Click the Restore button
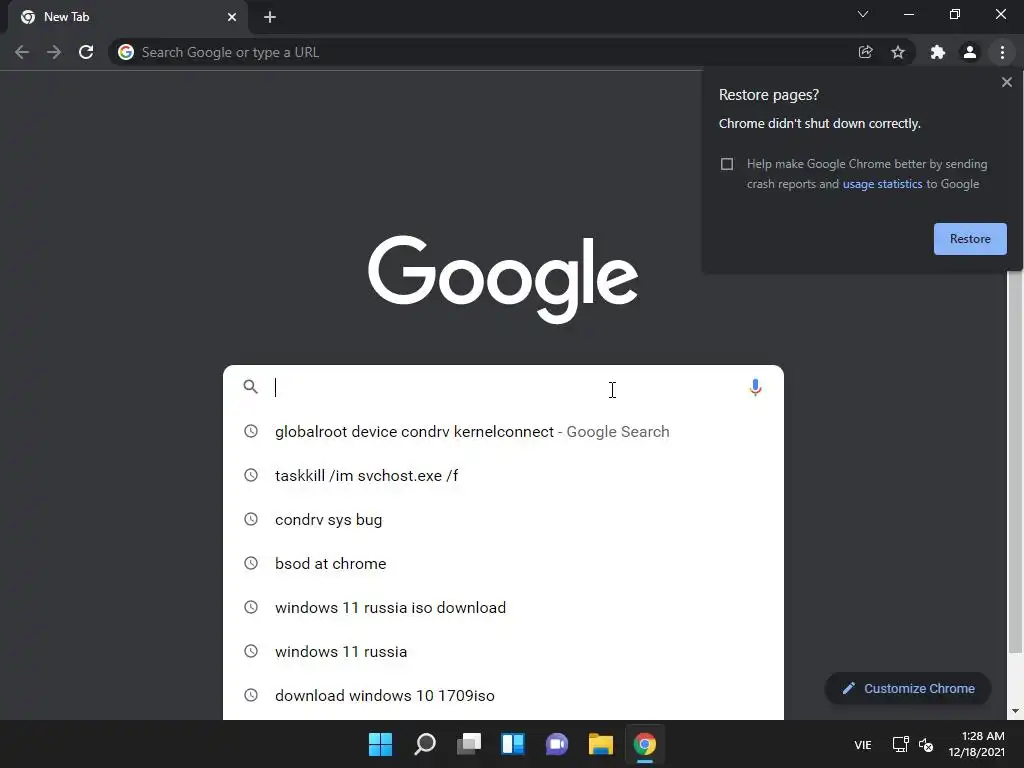Viewport: 1024px width, 768px height. [x=970, y=239]
